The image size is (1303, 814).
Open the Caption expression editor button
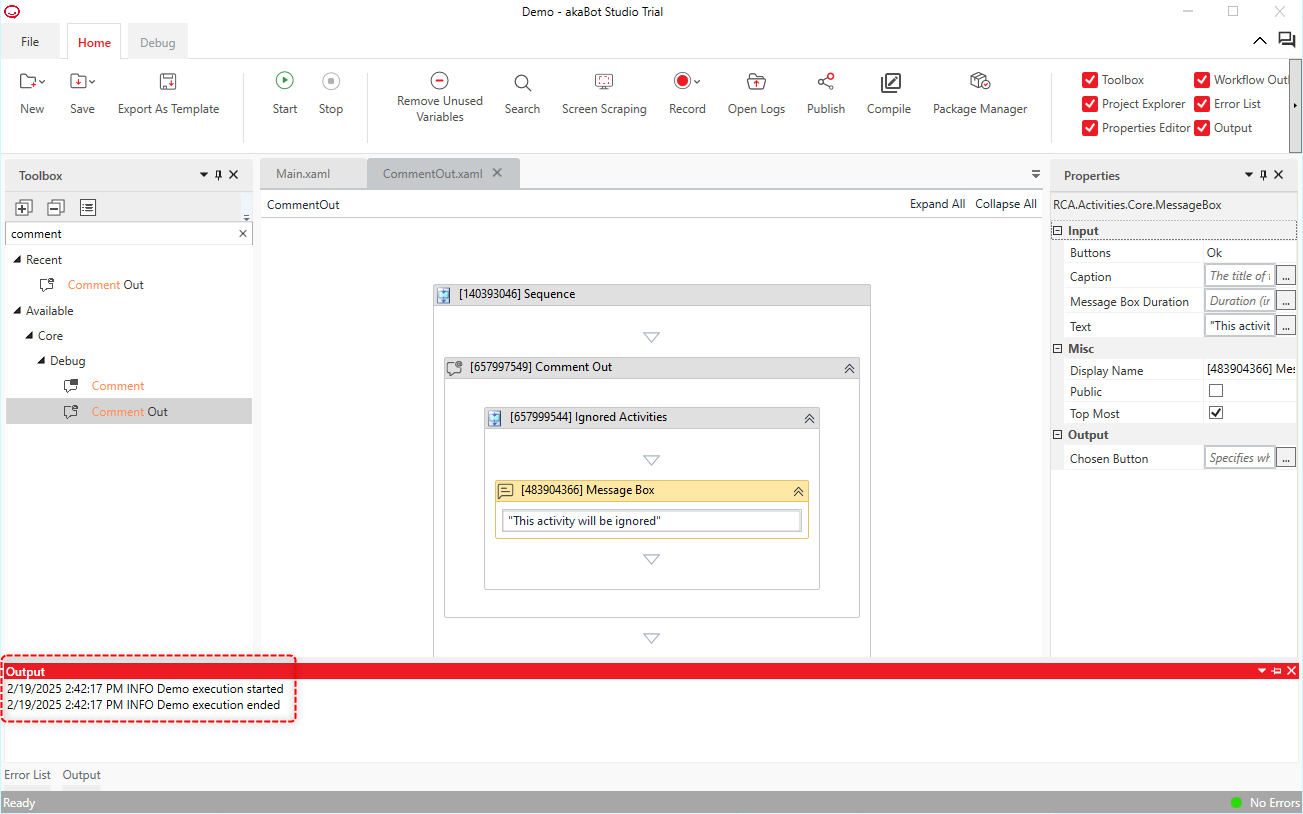tap(1286, 275)
